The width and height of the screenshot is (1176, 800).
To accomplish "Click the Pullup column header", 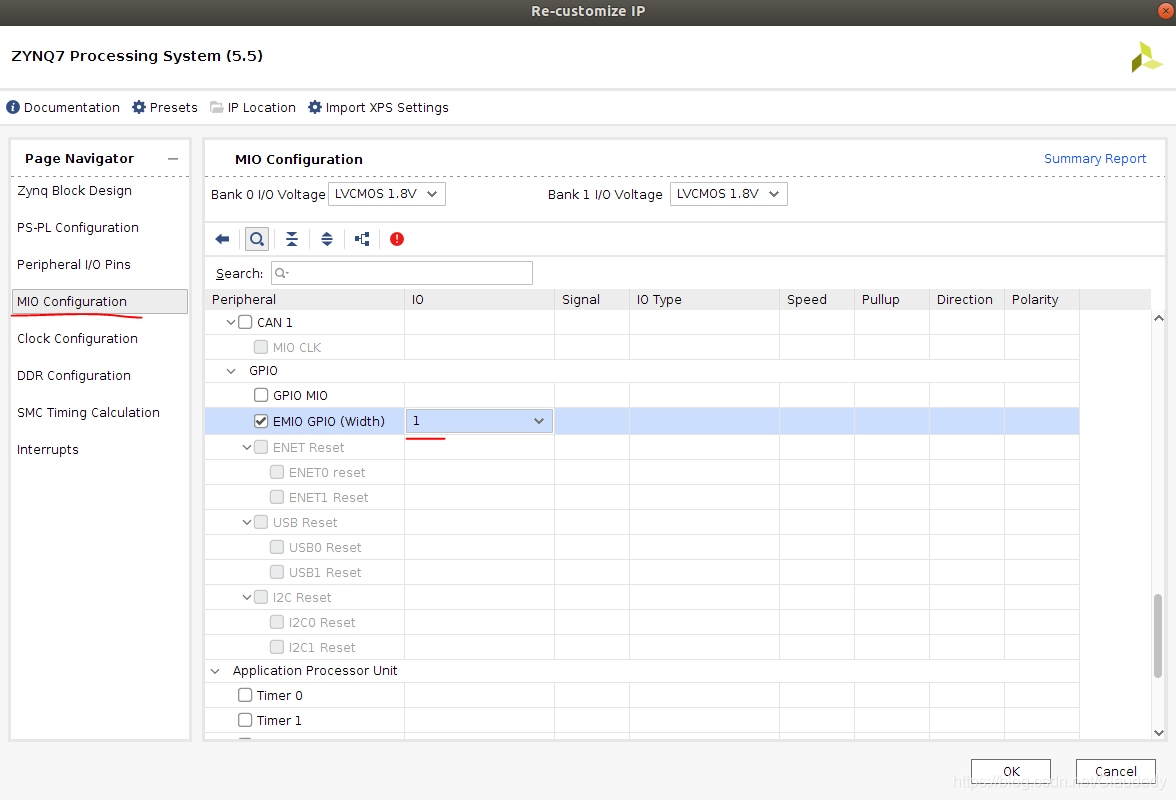I will pos(892,299).
